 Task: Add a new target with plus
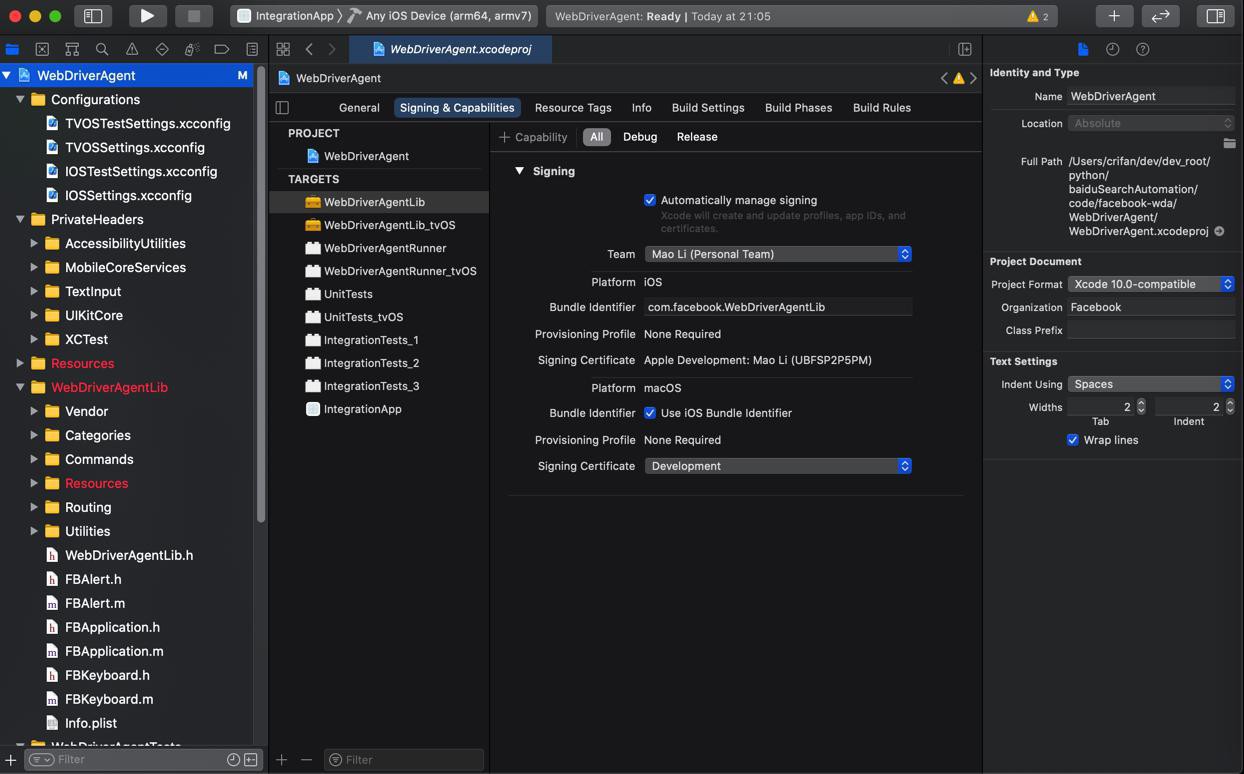(x=282, y=760)
